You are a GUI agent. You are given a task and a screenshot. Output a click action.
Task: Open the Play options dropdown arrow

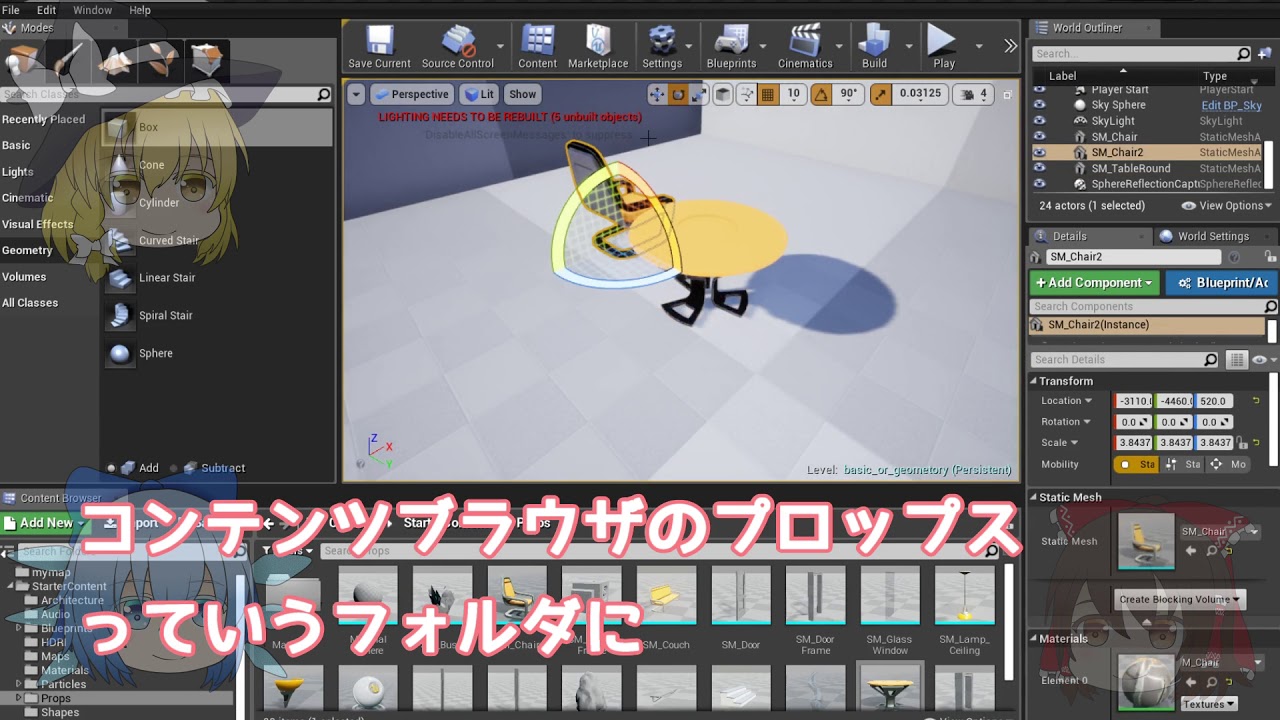[979, 46]
